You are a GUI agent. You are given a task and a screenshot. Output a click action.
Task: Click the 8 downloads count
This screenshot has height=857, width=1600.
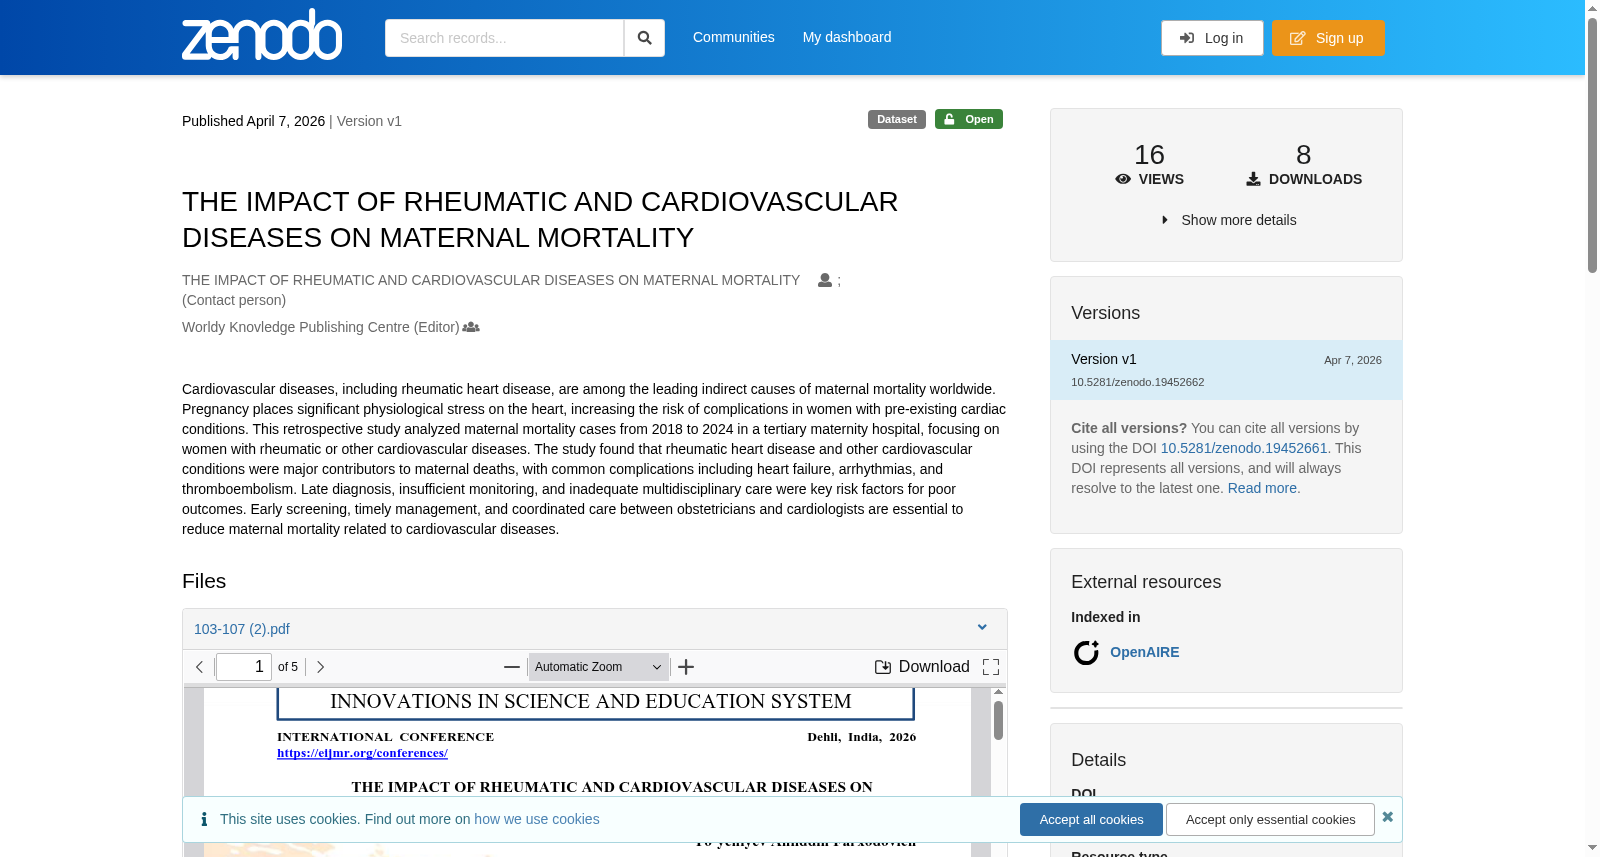(1304, 155)
